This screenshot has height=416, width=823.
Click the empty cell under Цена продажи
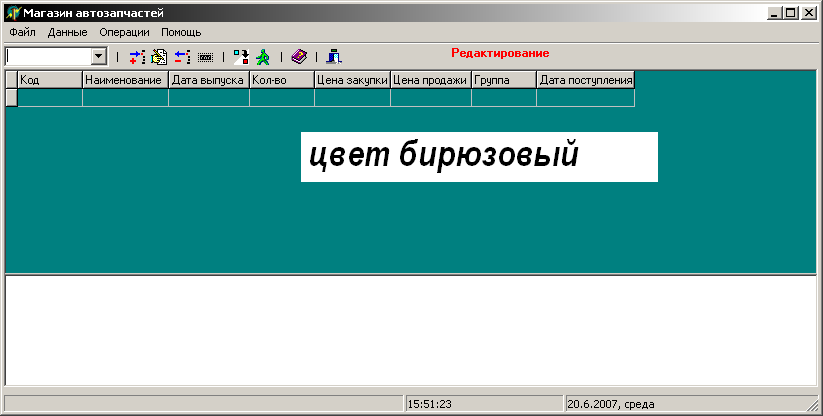click(430, 98)
